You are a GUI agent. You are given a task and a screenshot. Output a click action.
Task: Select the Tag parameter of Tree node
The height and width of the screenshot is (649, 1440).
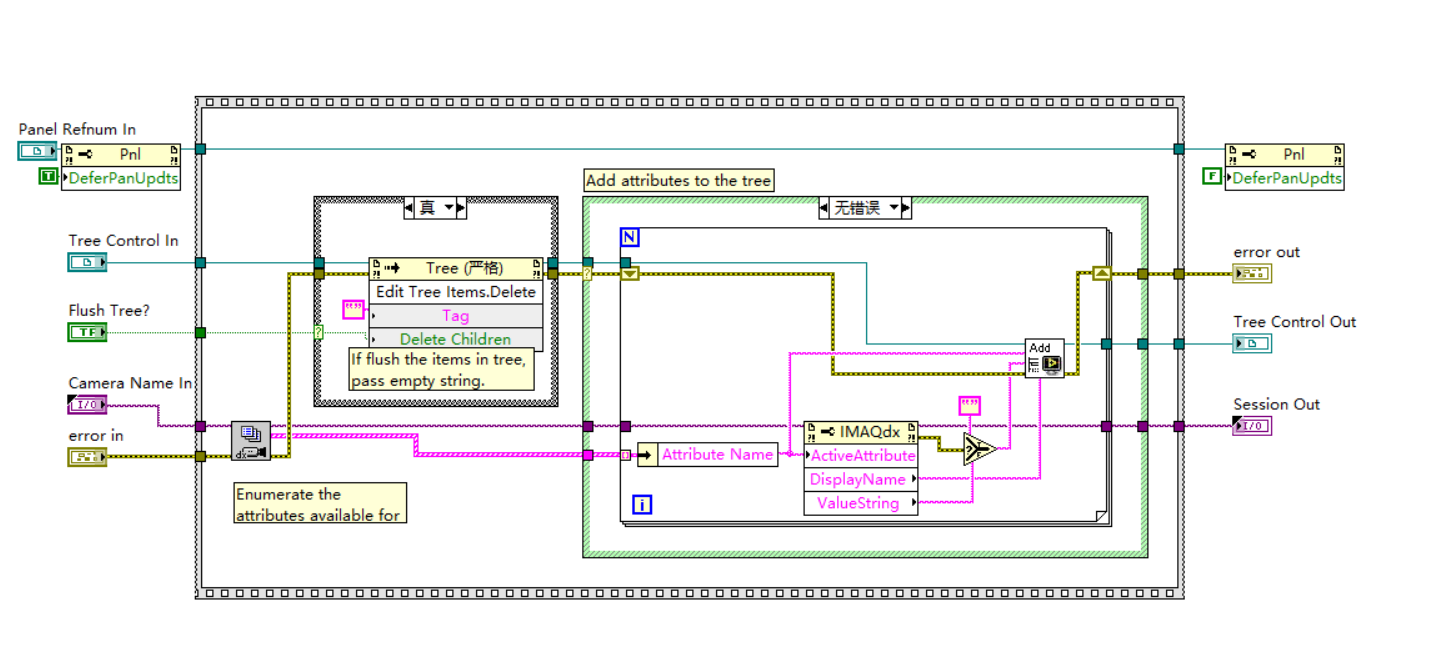click(x=456, y=316)
